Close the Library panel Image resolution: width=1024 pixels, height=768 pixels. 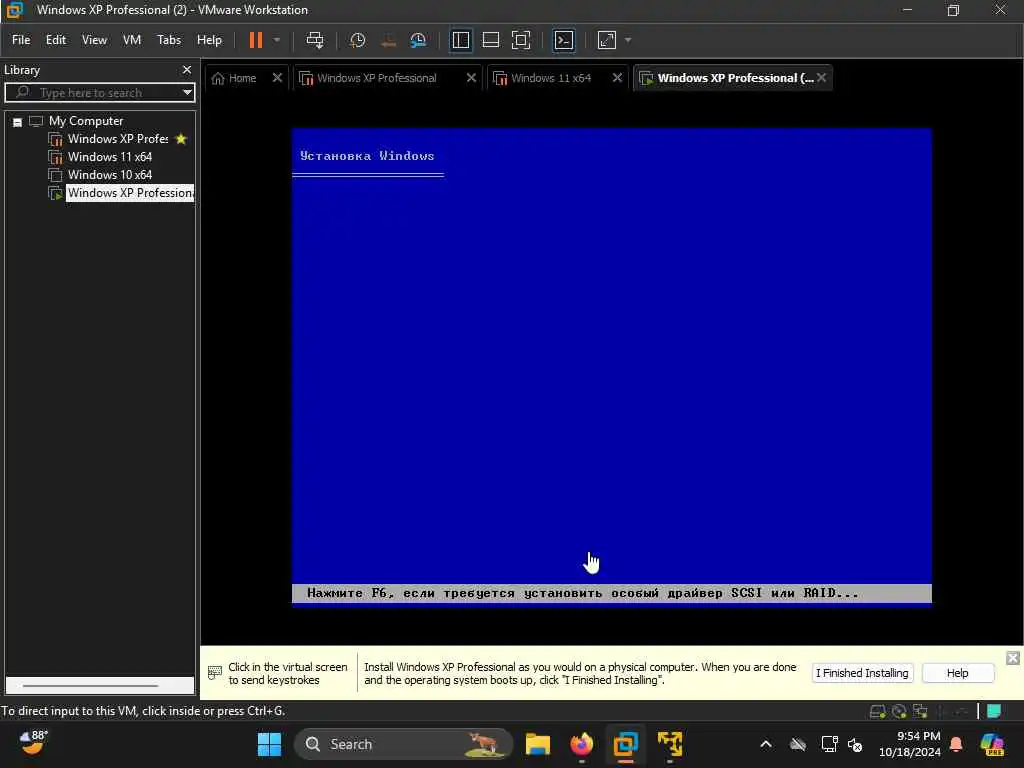coord(187,69)
